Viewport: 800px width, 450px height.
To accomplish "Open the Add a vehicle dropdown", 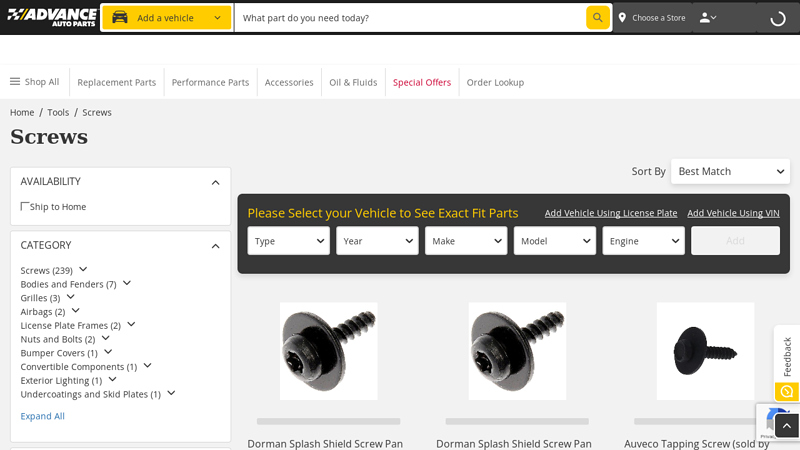I will [166, 18].
